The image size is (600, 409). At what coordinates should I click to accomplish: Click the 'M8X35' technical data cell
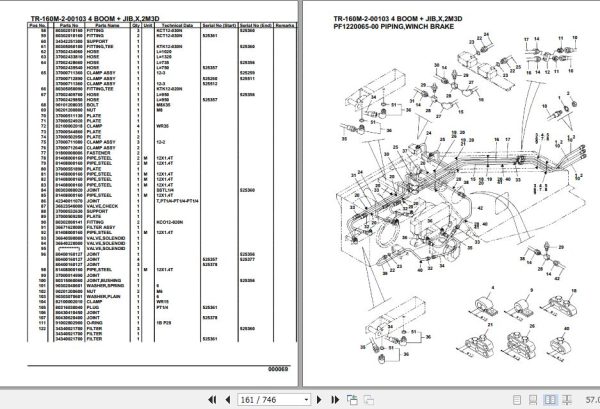[x=163, y=104]
